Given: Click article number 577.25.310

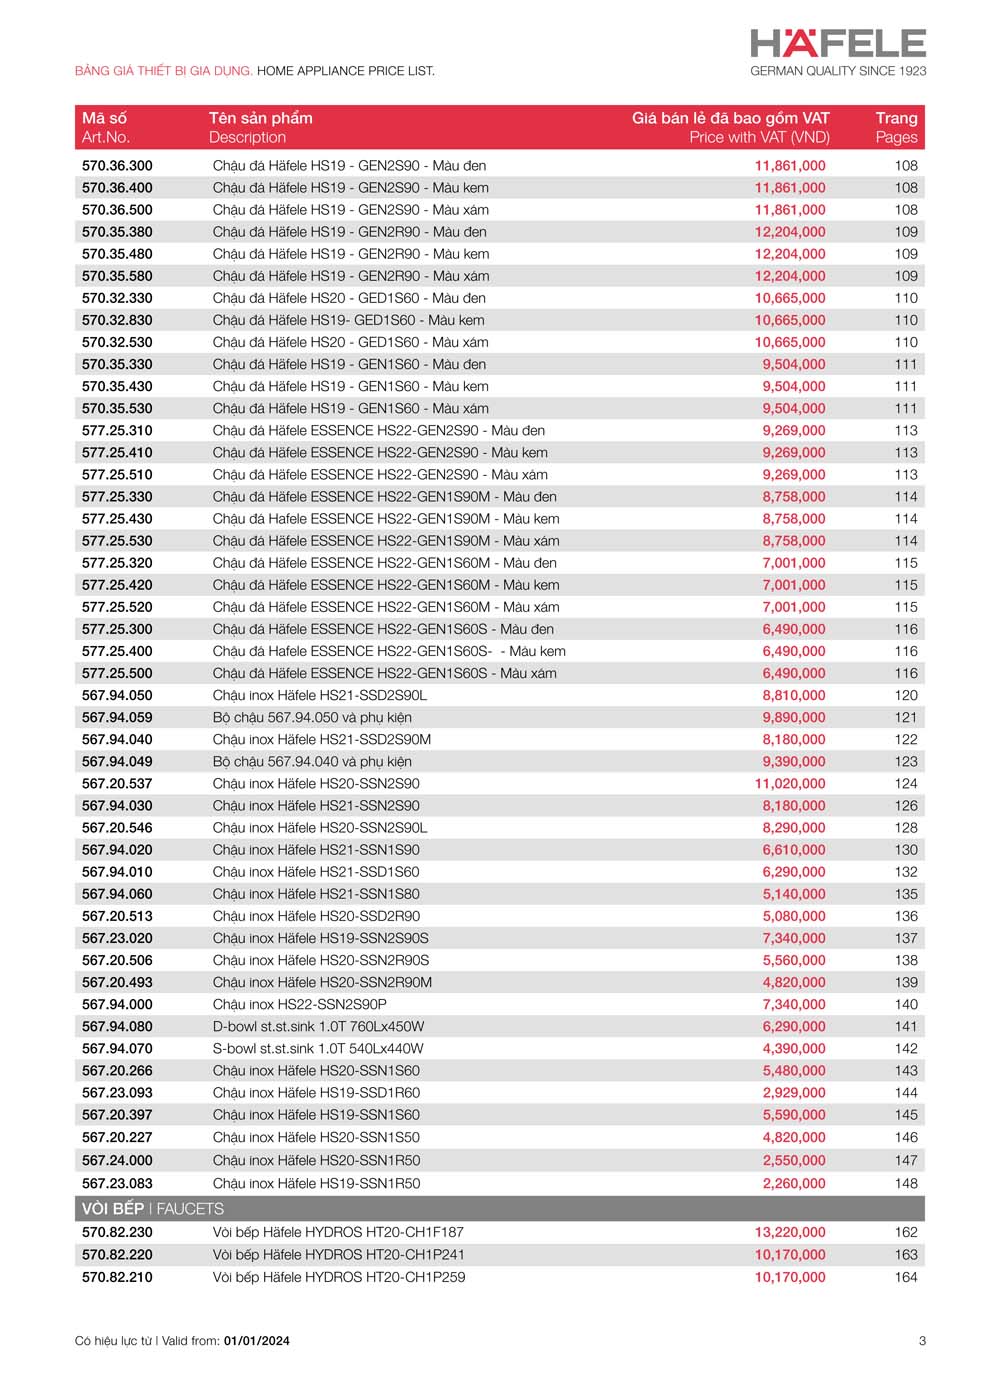Looking at the screenshot, I should tap(117, 431).
